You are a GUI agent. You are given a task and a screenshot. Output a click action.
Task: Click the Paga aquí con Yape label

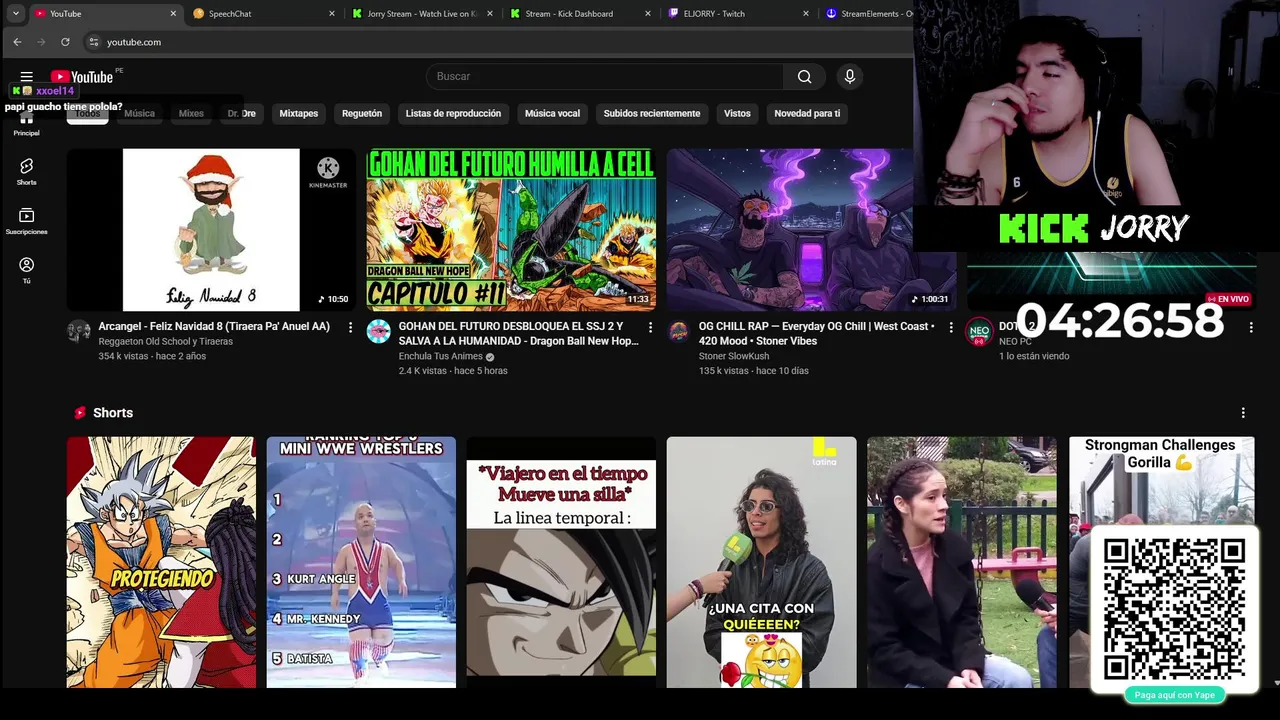[x=1175, y=695]
